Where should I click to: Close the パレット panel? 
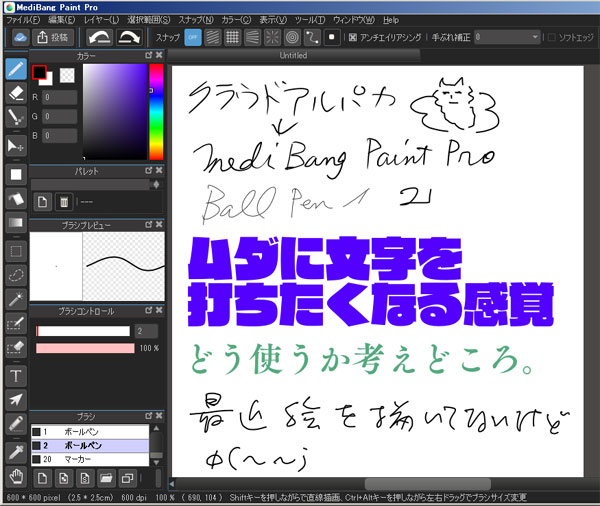[159, 170]
